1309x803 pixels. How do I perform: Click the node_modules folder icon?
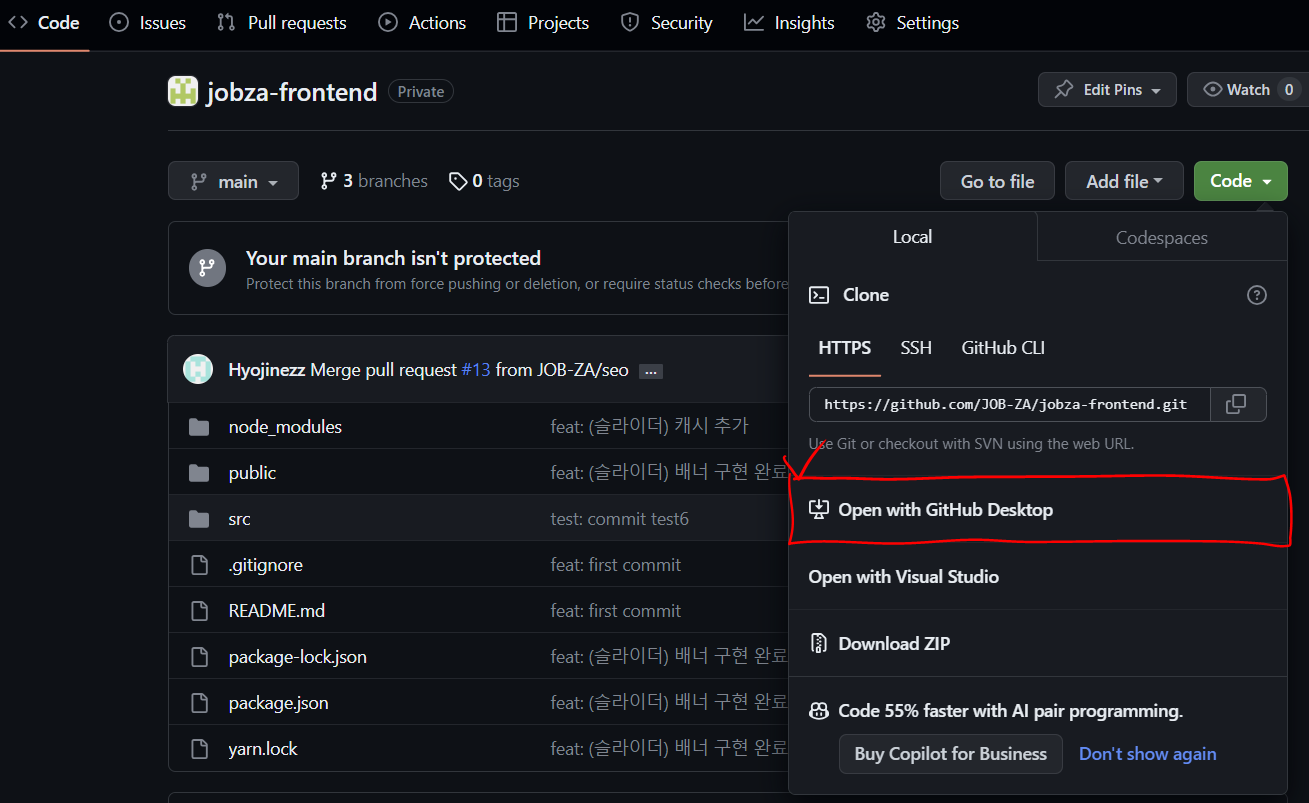199,427
